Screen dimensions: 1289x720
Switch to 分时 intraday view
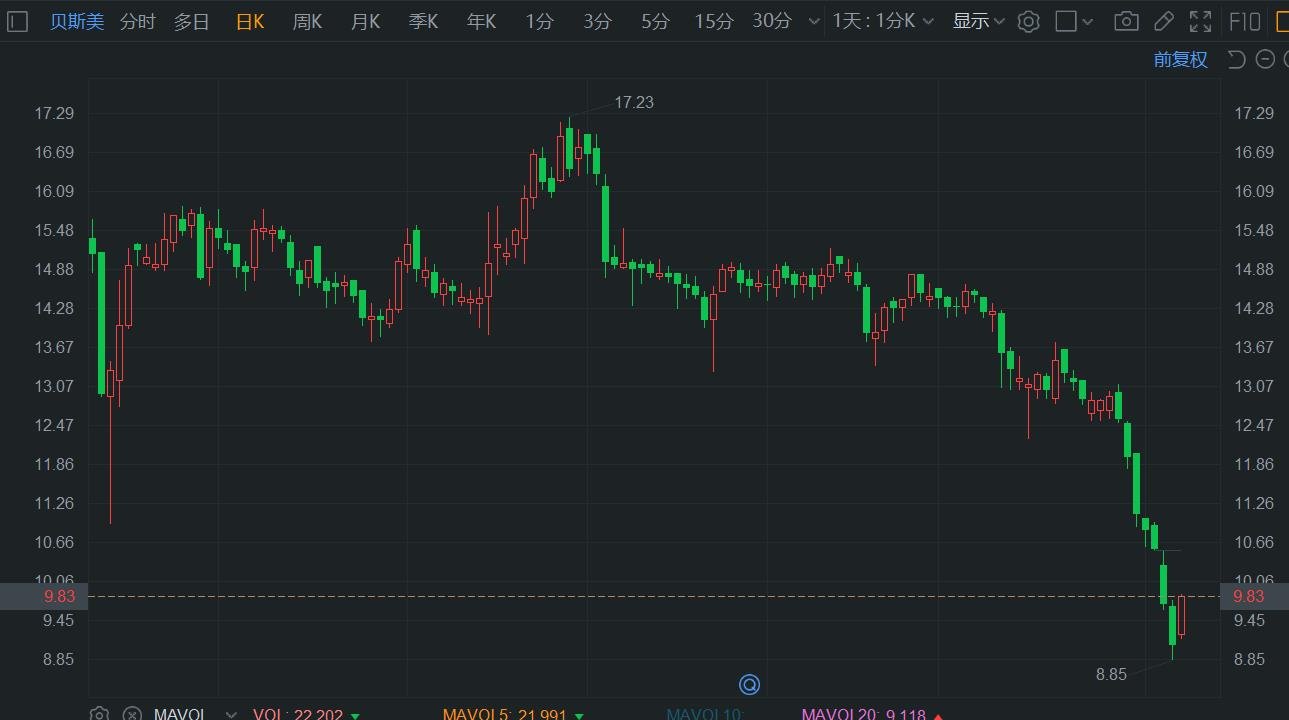138,21
